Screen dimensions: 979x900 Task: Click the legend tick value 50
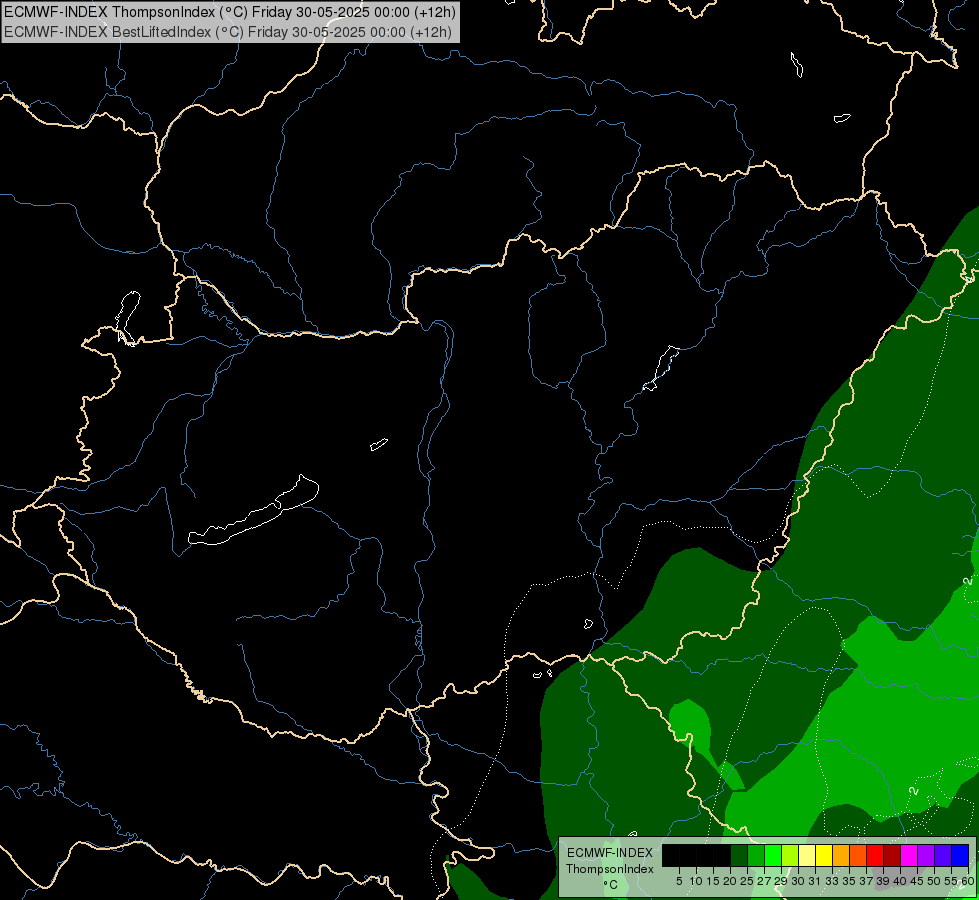point(935,881)
